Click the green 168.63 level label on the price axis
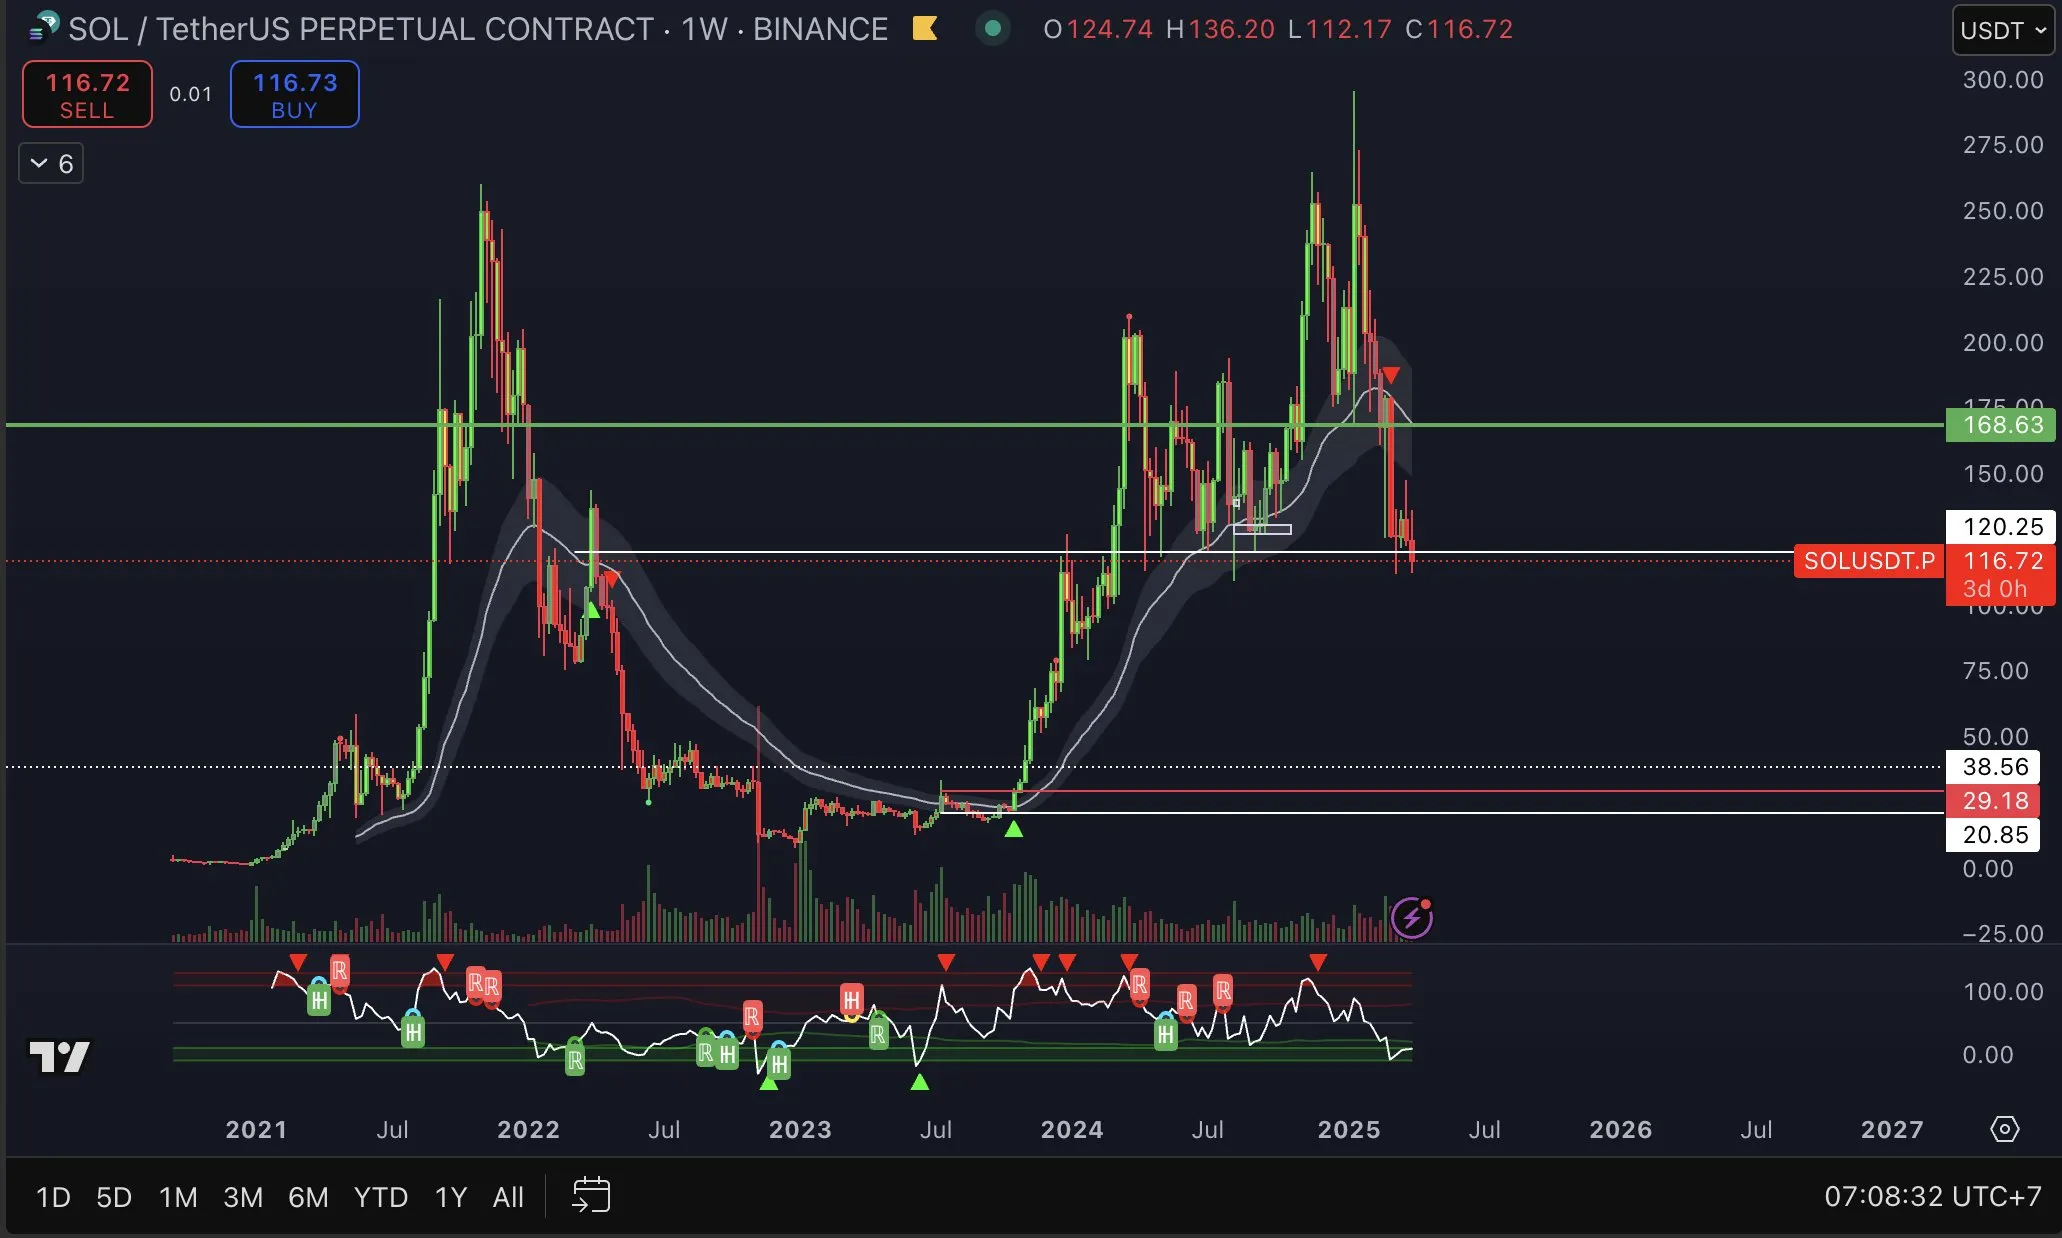Viewport: 2062px width, 1238px height. [x=2000, y=424]
